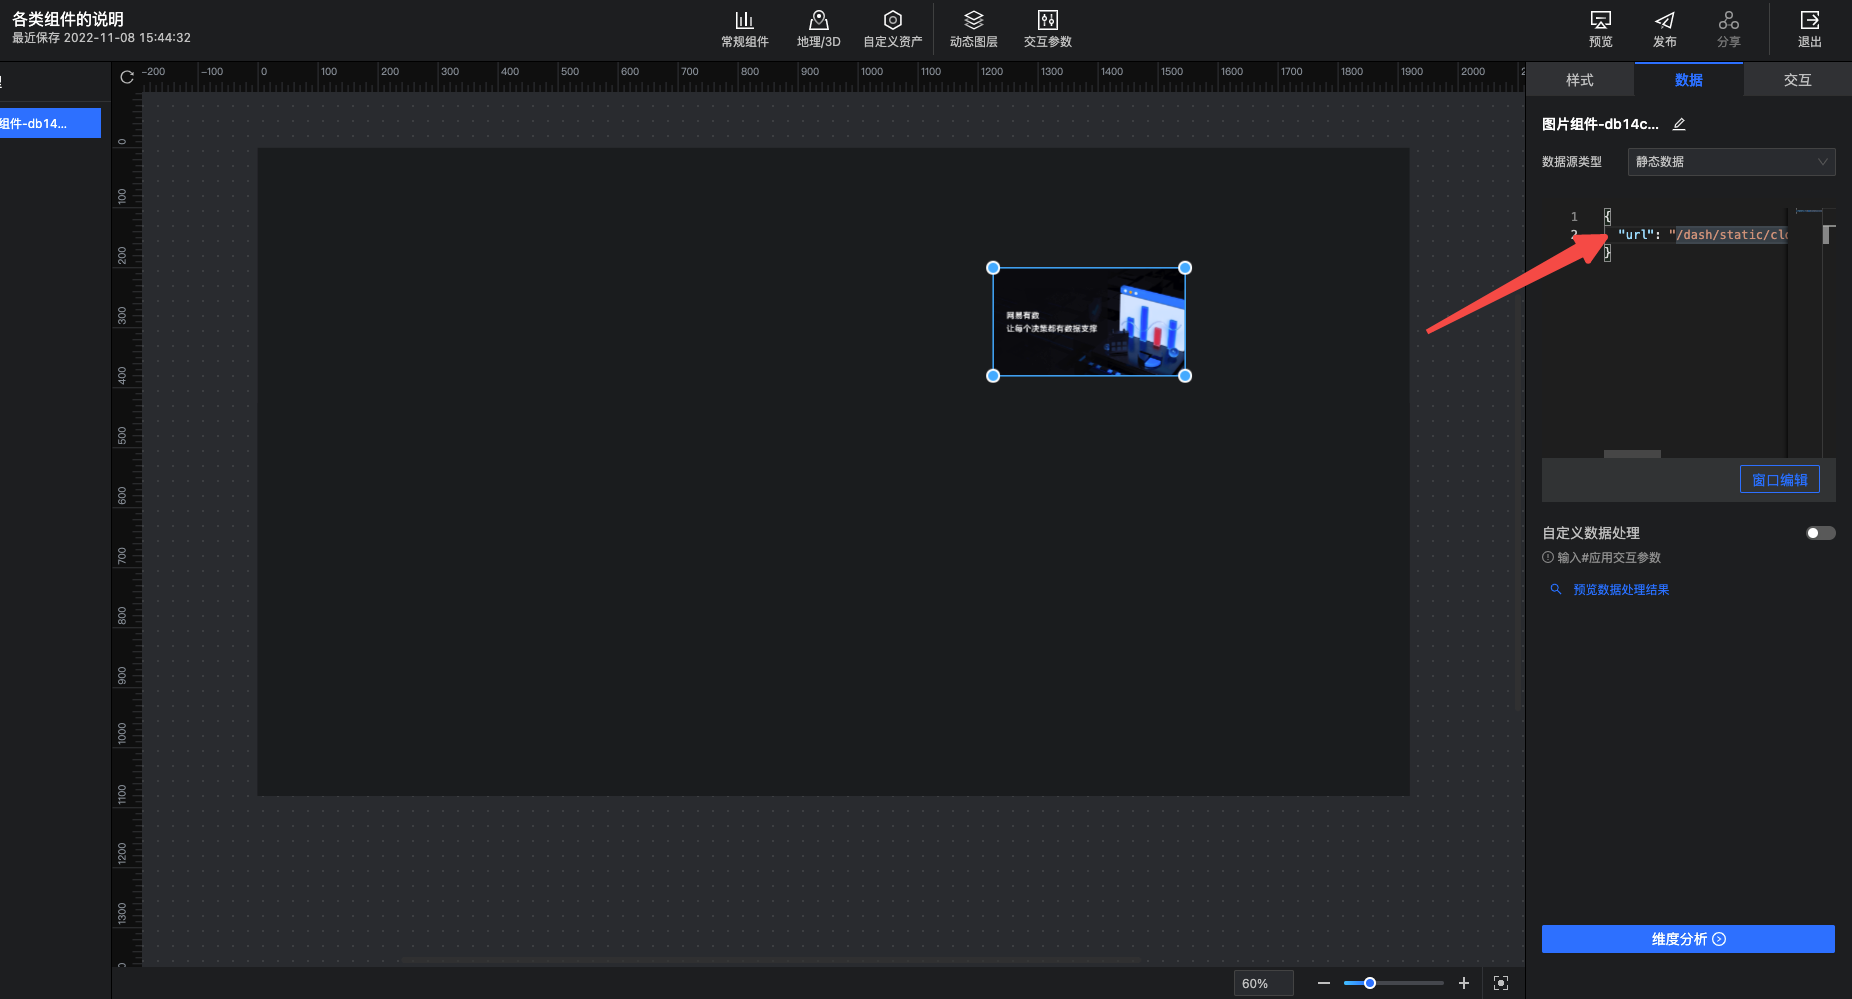Open the 常规组件 chart components menu

pos(744,29)
